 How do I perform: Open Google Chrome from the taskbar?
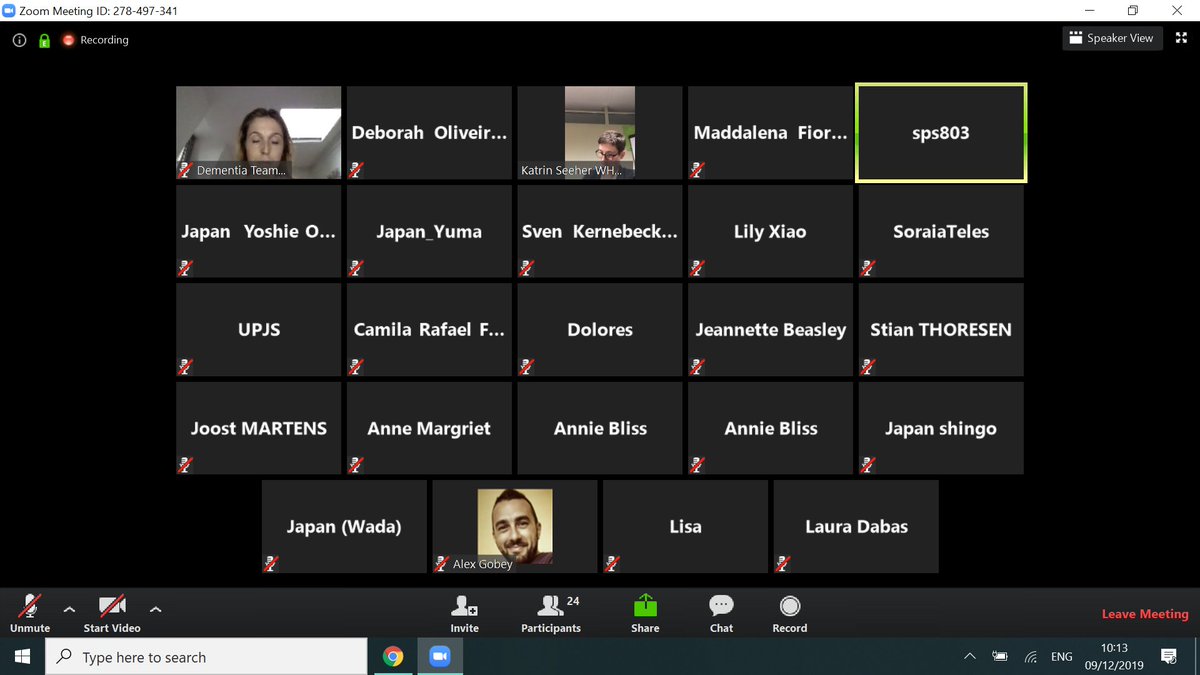(x=393, y=657)
